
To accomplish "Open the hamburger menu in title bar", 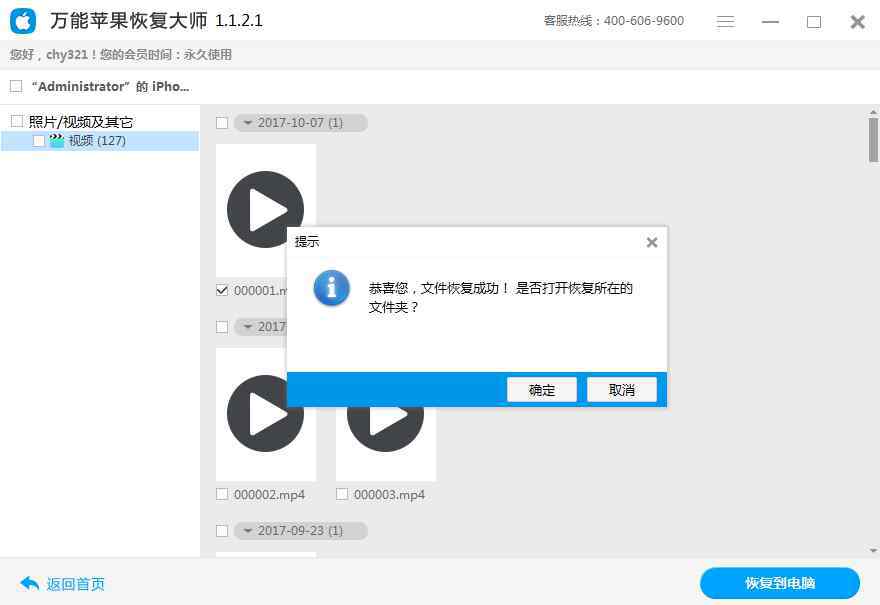I will pos(725,22).
